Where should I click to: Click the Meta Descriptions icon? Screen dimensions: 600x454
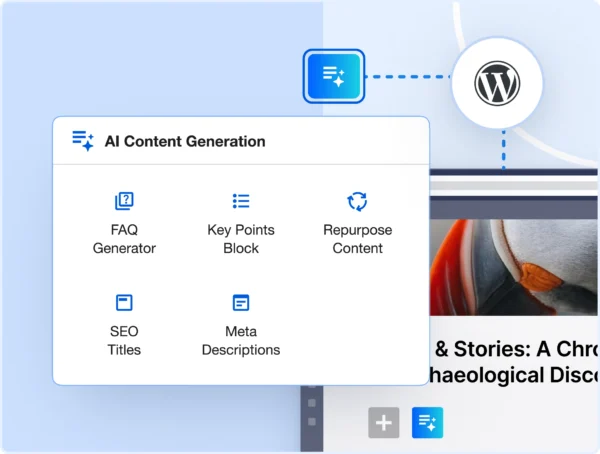pos(241,303)
